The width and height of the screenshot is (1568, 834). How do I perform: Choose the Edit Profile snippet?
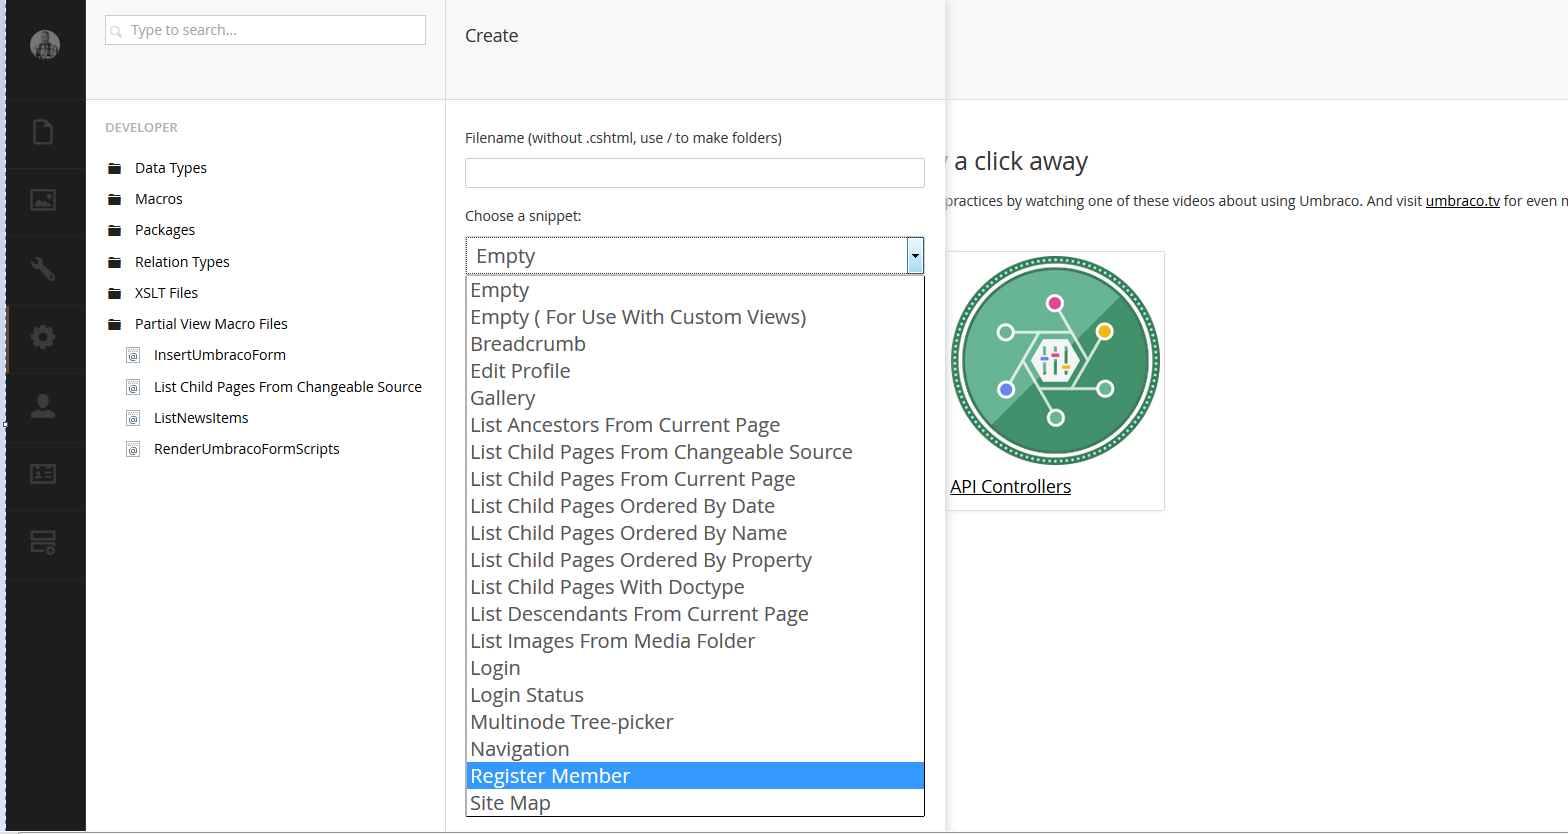coord(695,371)
